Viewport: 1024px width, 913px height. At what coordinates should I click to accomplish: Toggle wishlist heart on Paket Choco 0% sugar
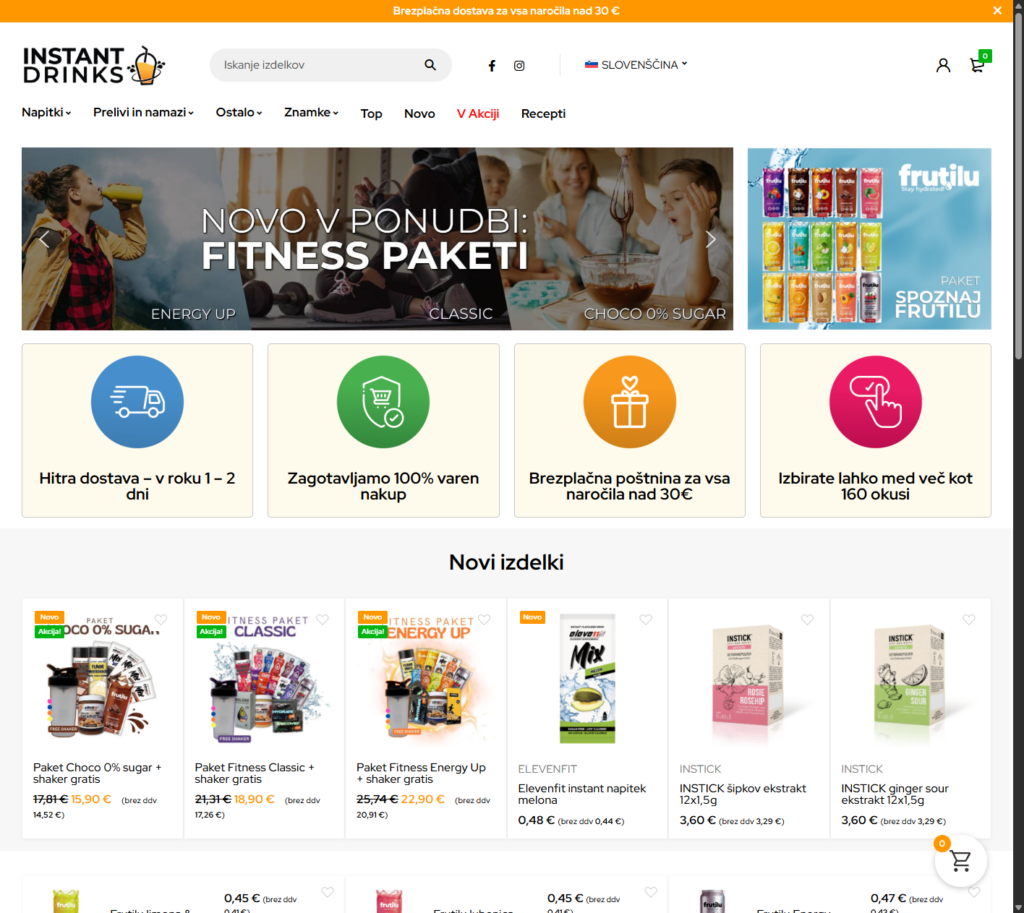click(x=161, y=619)
